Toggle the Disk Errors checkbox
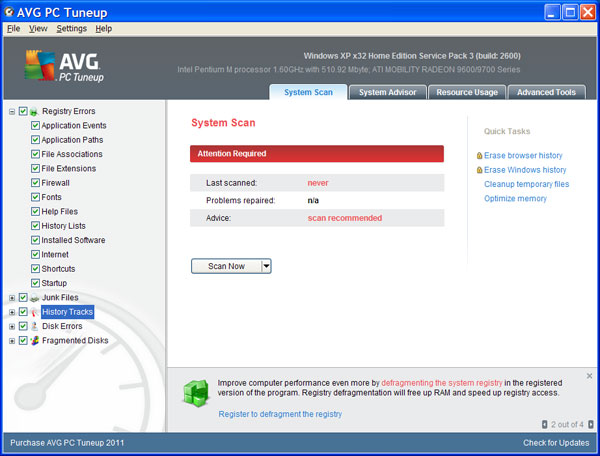The image size is (600, 456). [23, 326]
